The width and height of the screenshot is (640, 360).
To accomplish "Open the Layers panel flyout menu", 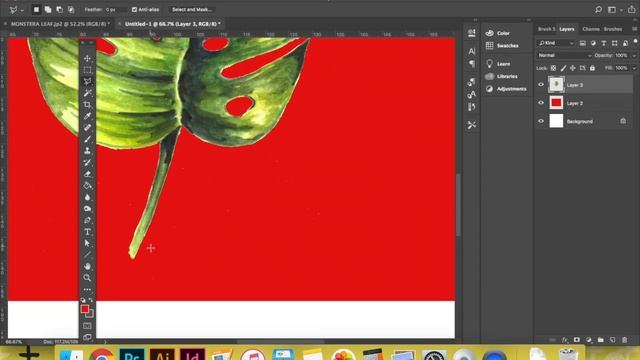I will [x=635, y=29].
